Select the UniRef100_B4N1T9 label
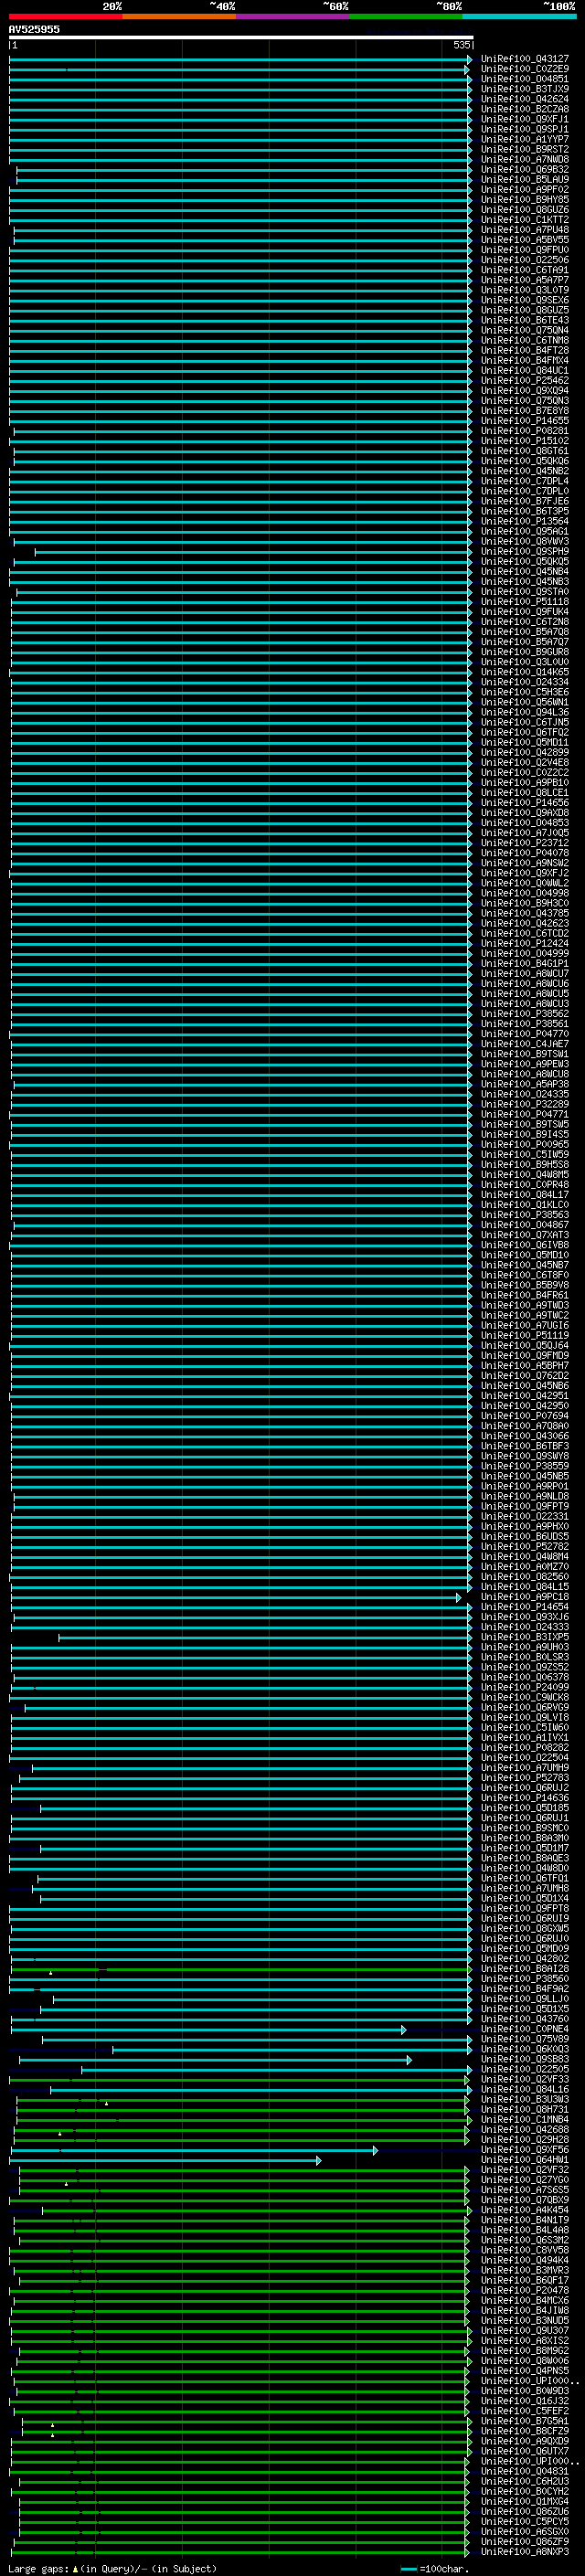The height and width of the screenshot is (2576, 585). click(x=525, y=2220)
